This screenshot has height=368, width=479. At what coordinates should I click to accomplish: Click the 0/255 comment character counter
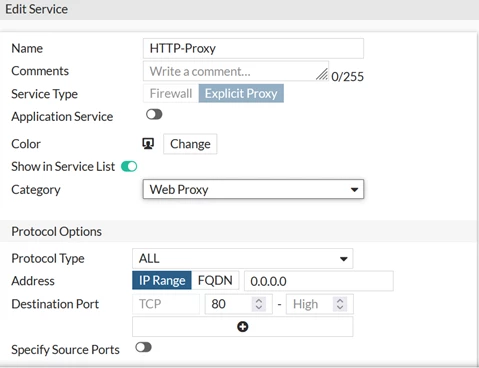click(347, 77)
